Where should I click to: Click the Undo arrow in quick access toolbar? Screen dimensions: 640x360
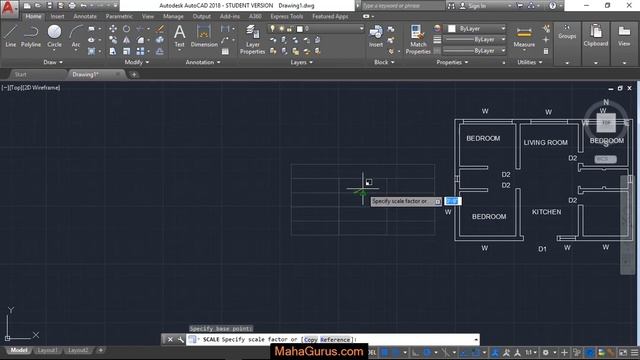83,6
